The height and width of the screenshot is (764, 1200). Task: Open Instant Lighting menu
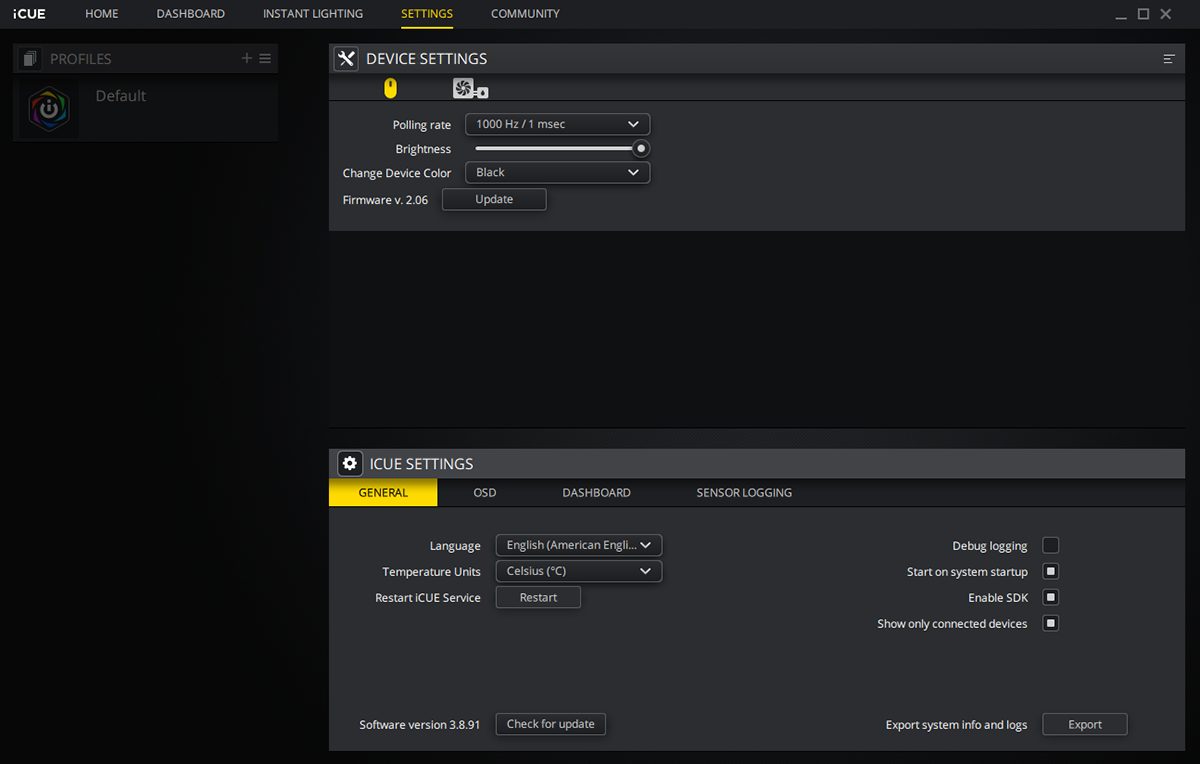(313, 14)
